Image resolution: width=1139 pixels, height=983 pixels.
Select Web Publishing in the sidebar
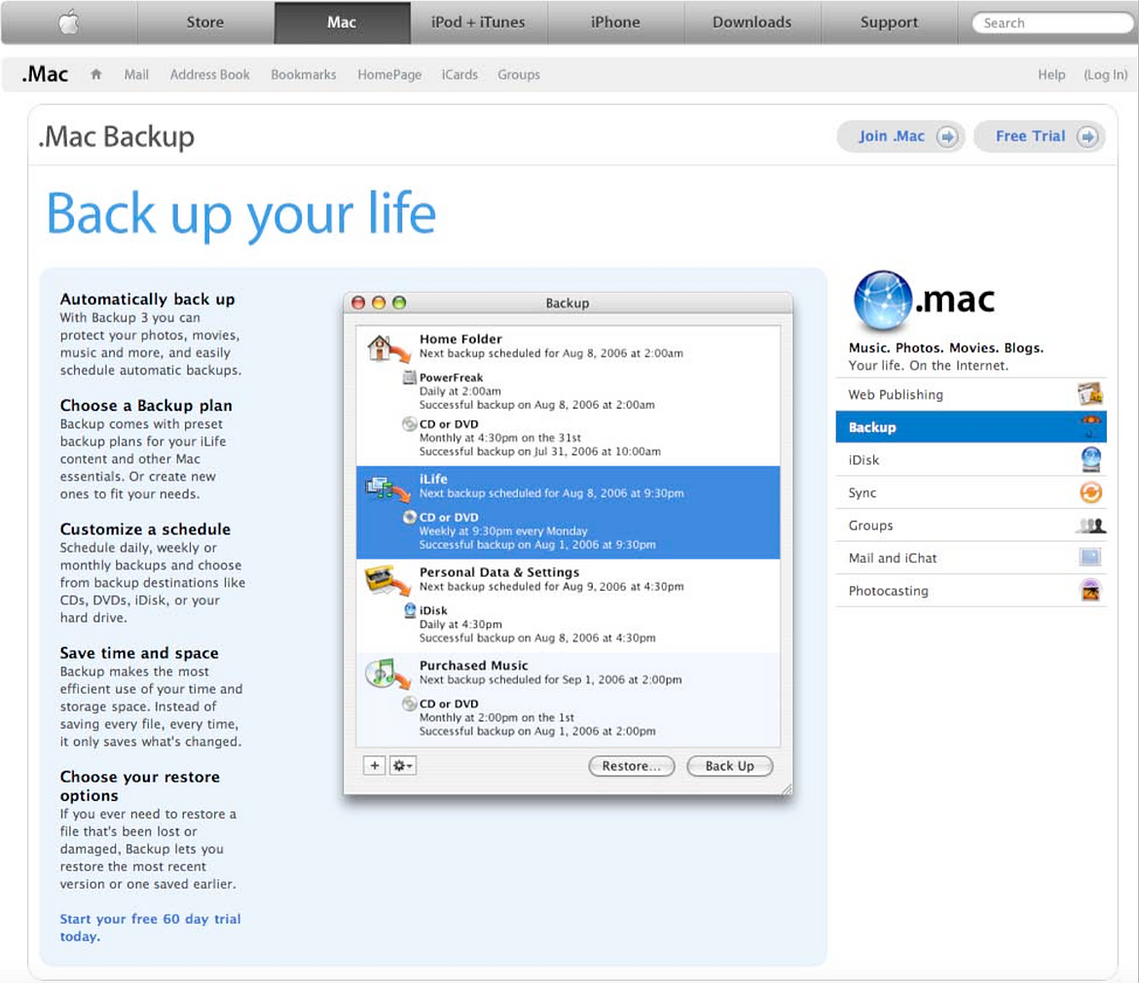tap(971, 394)
